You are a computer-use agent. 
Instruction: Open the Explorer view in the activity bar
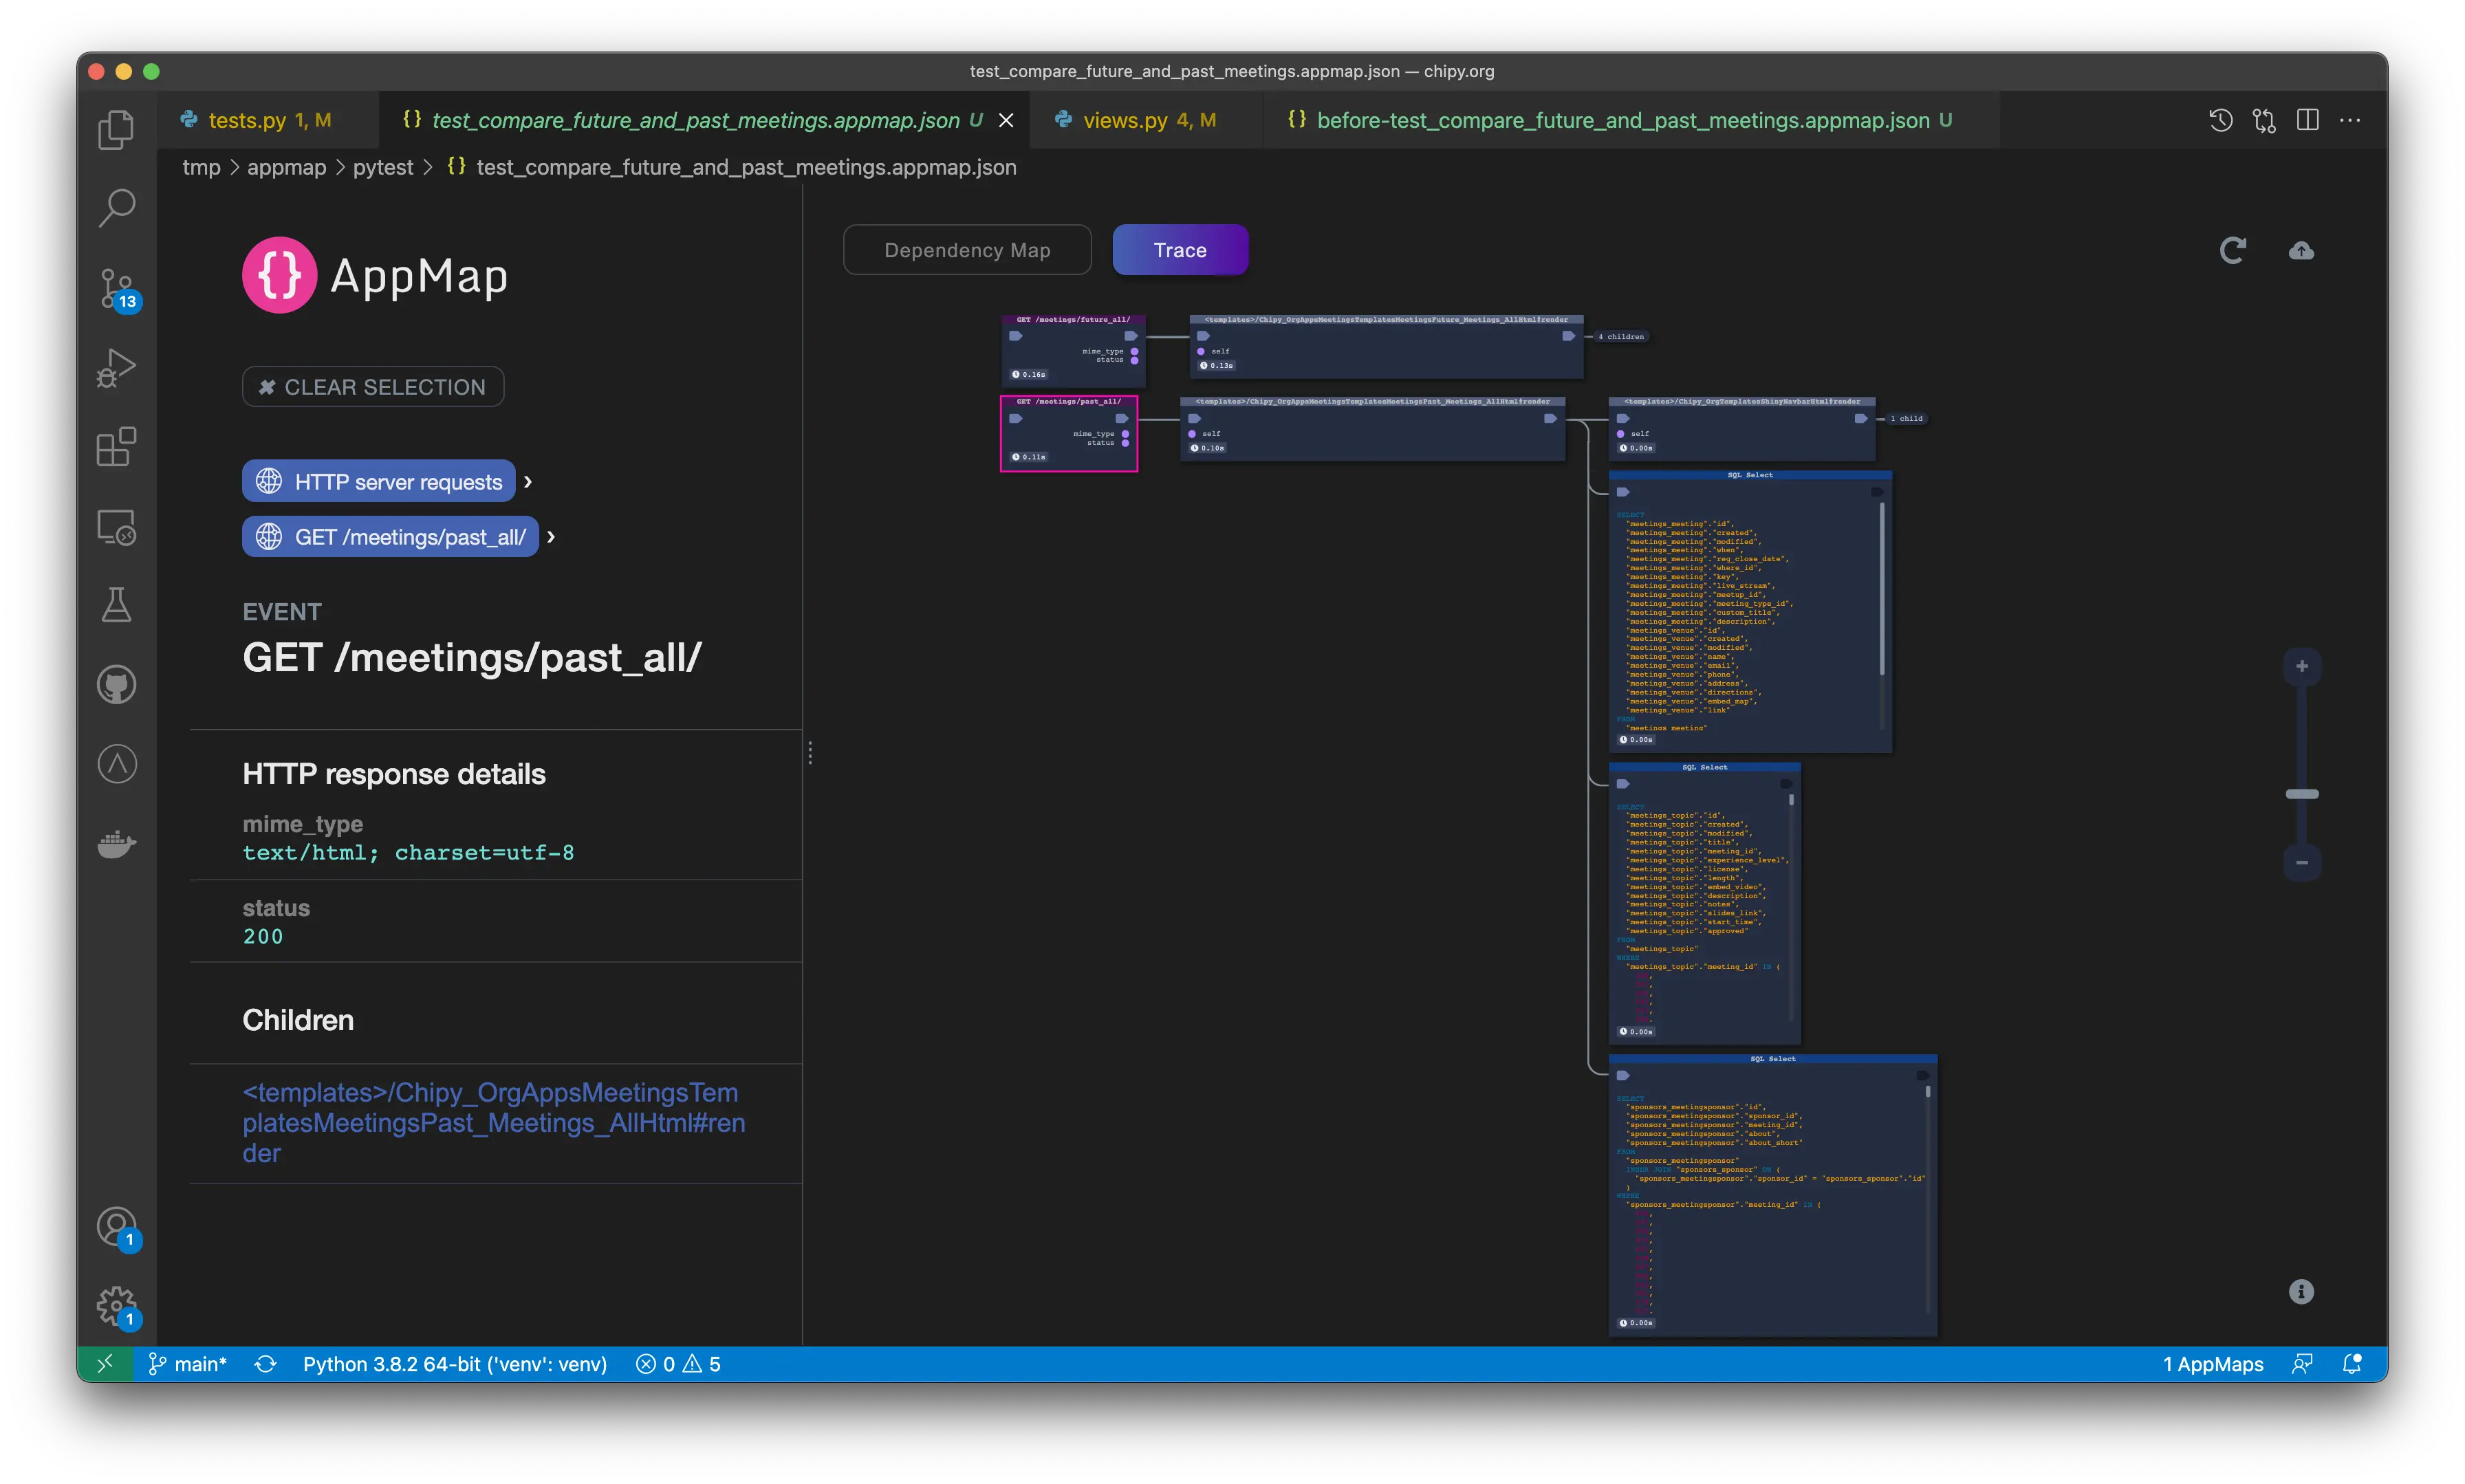click(x=116, y=130)
